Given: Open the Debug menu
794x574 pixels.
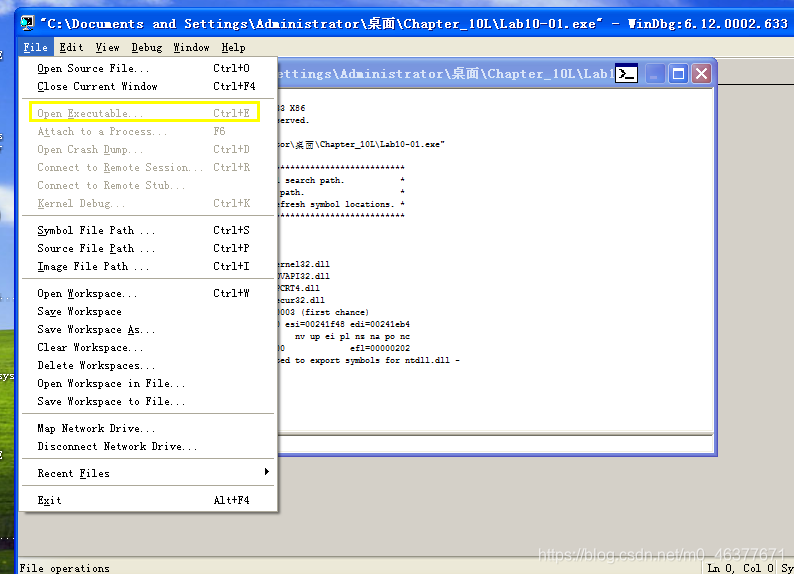Looking at the screenshot, I should 147,48.
